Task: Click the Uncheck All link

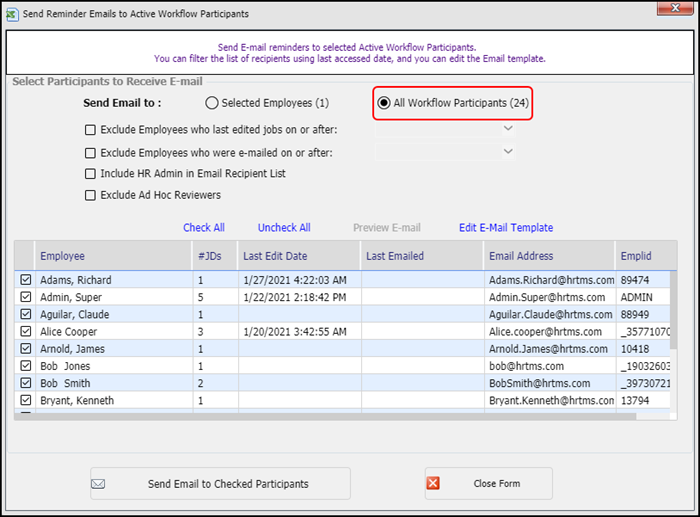Action: point(284,228)
